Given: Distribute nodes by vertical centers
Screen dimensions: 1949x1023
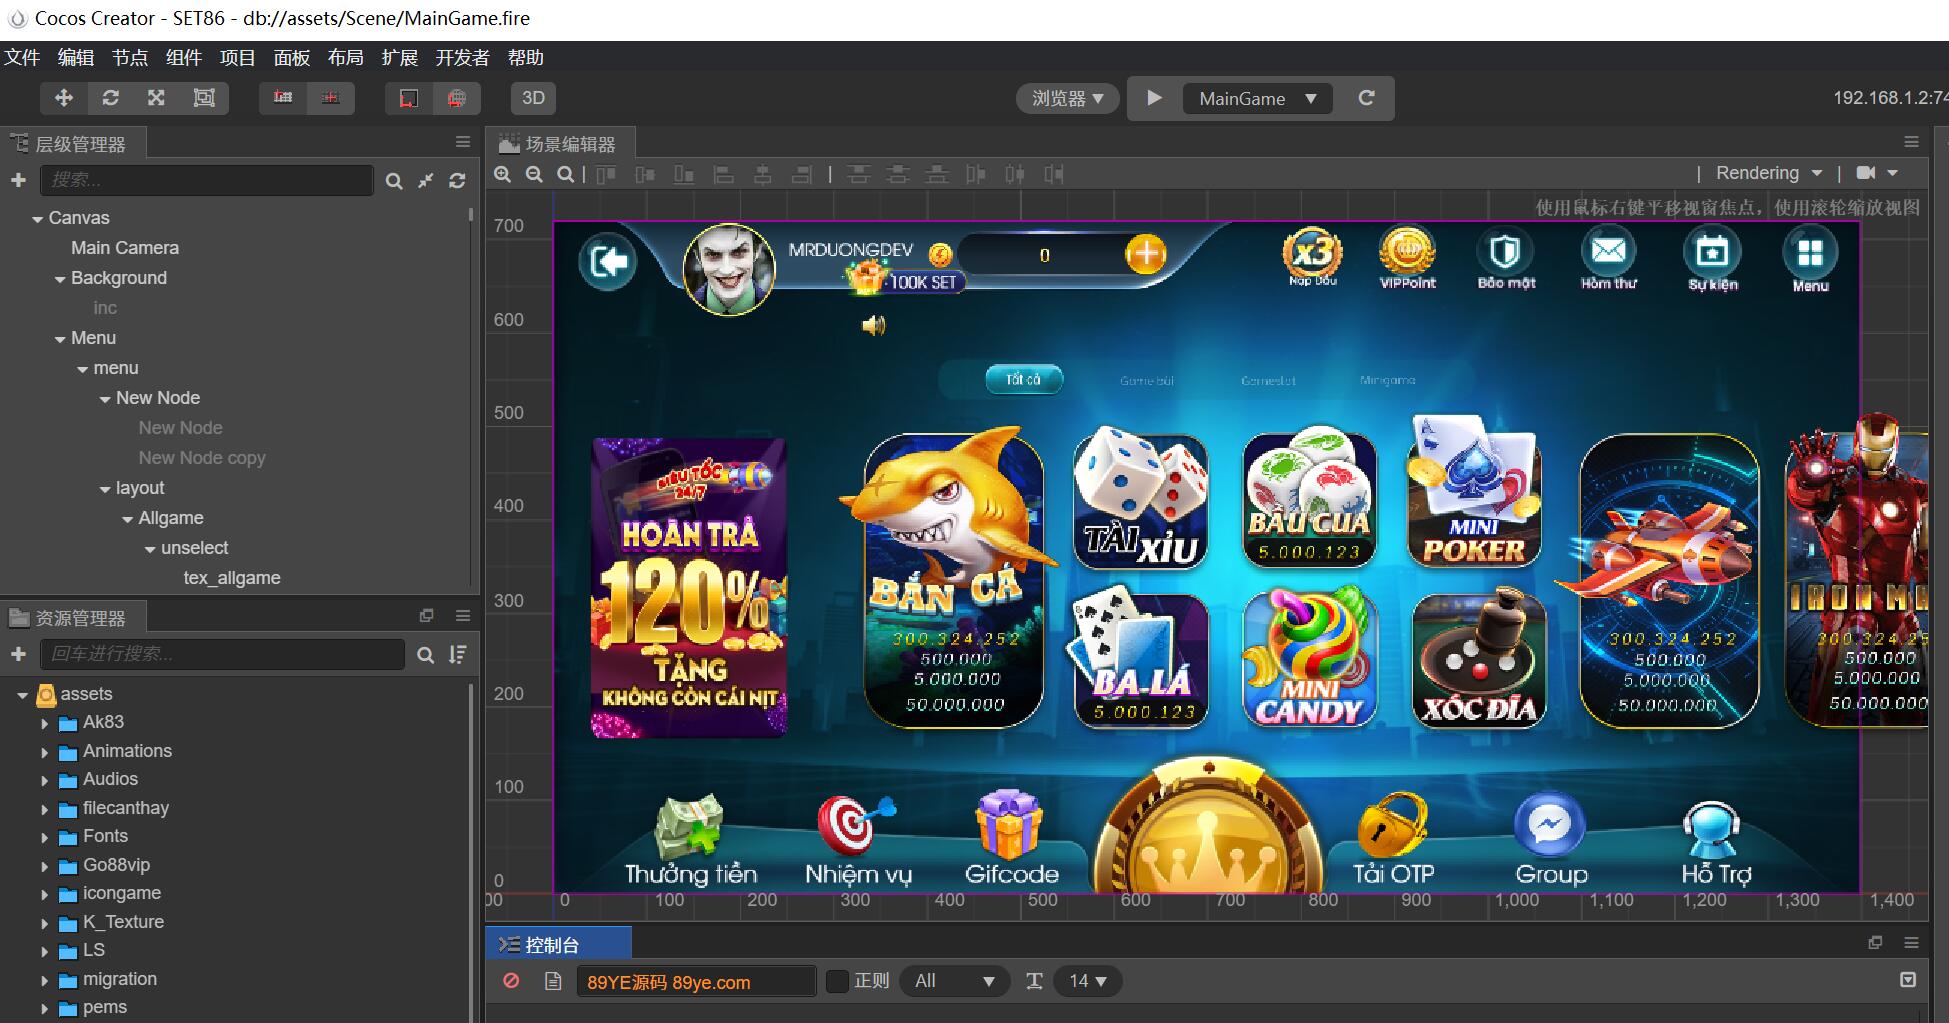Looking at the screenshot, I should (x=897, y=175).
